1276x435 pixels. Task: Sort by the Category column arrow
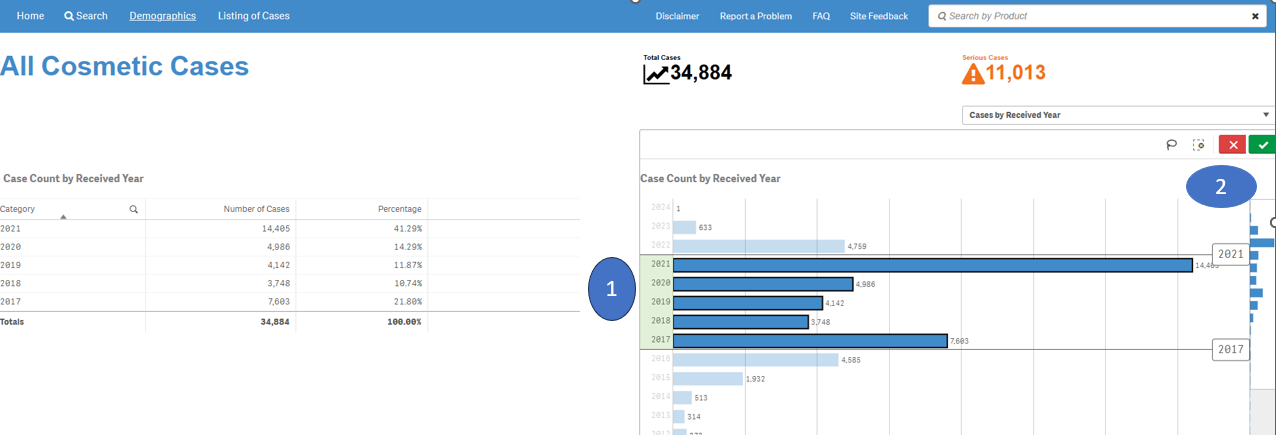63,216
